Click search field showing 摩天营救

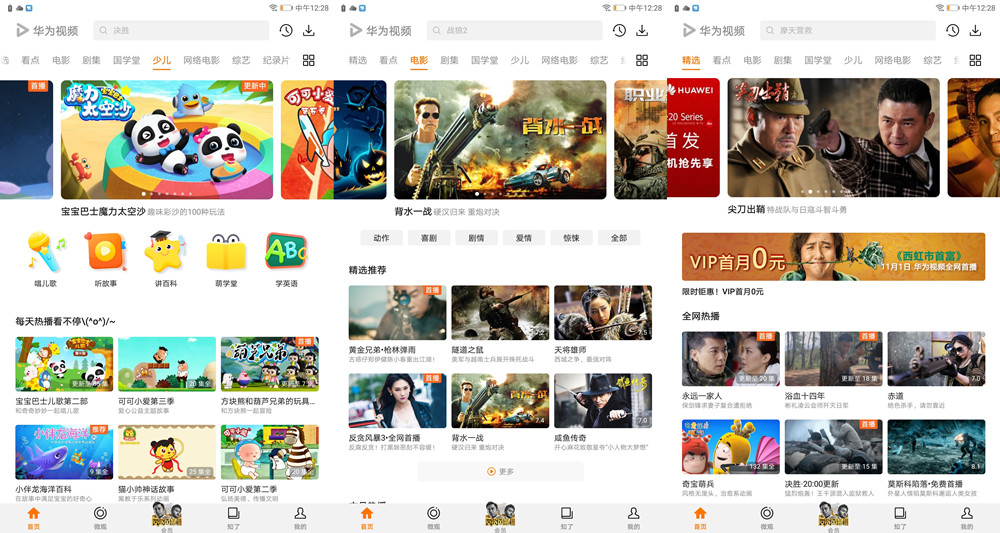[848, 30]
